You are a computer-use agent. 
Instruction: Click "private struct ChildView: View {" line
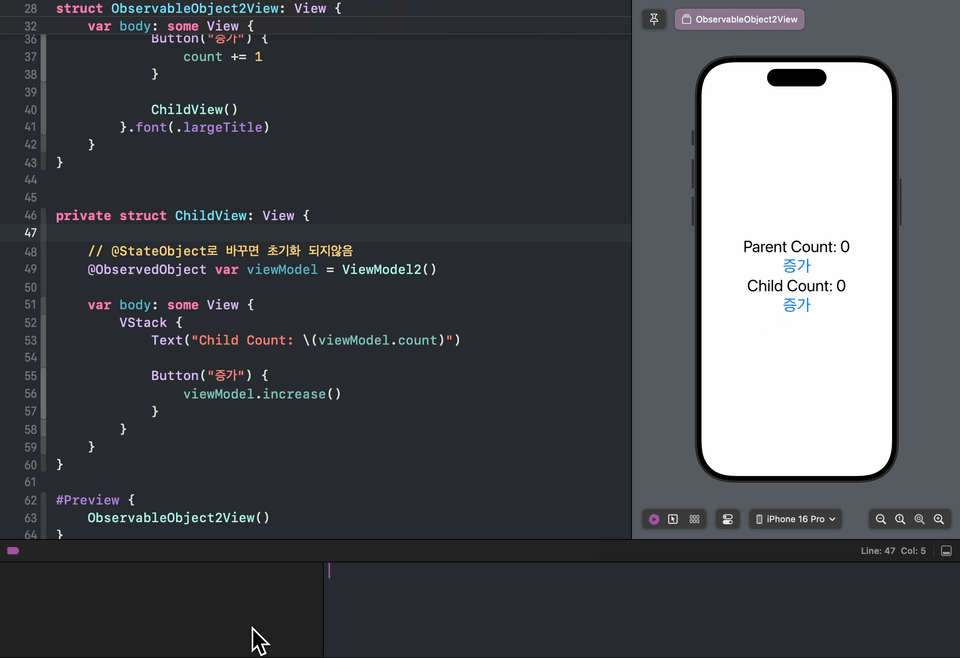[182, 215]
